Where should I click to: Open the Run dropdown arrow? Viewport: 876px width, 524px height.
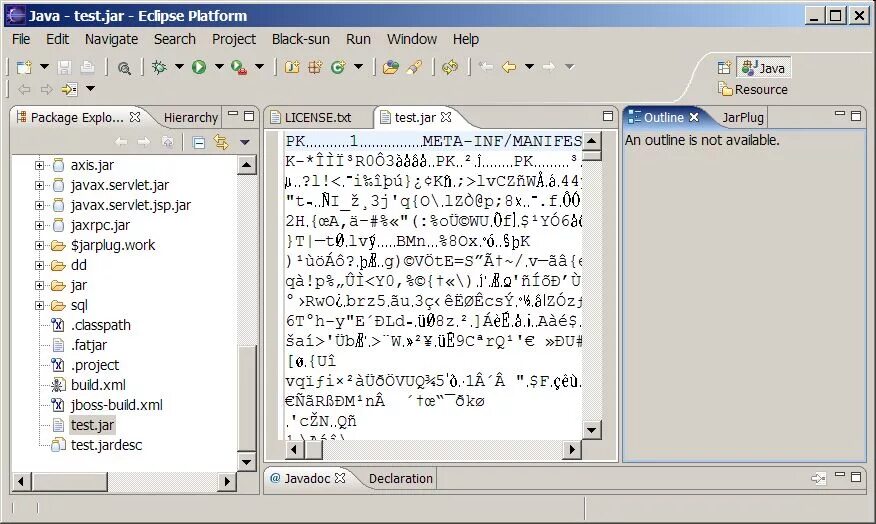(x=219, y=67)
